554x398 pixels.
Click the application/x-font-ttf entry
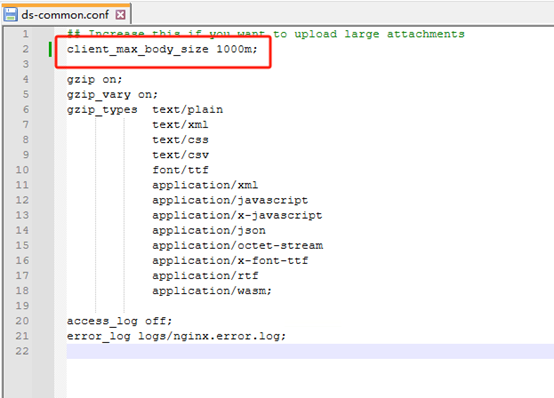(x=230, y=261)
